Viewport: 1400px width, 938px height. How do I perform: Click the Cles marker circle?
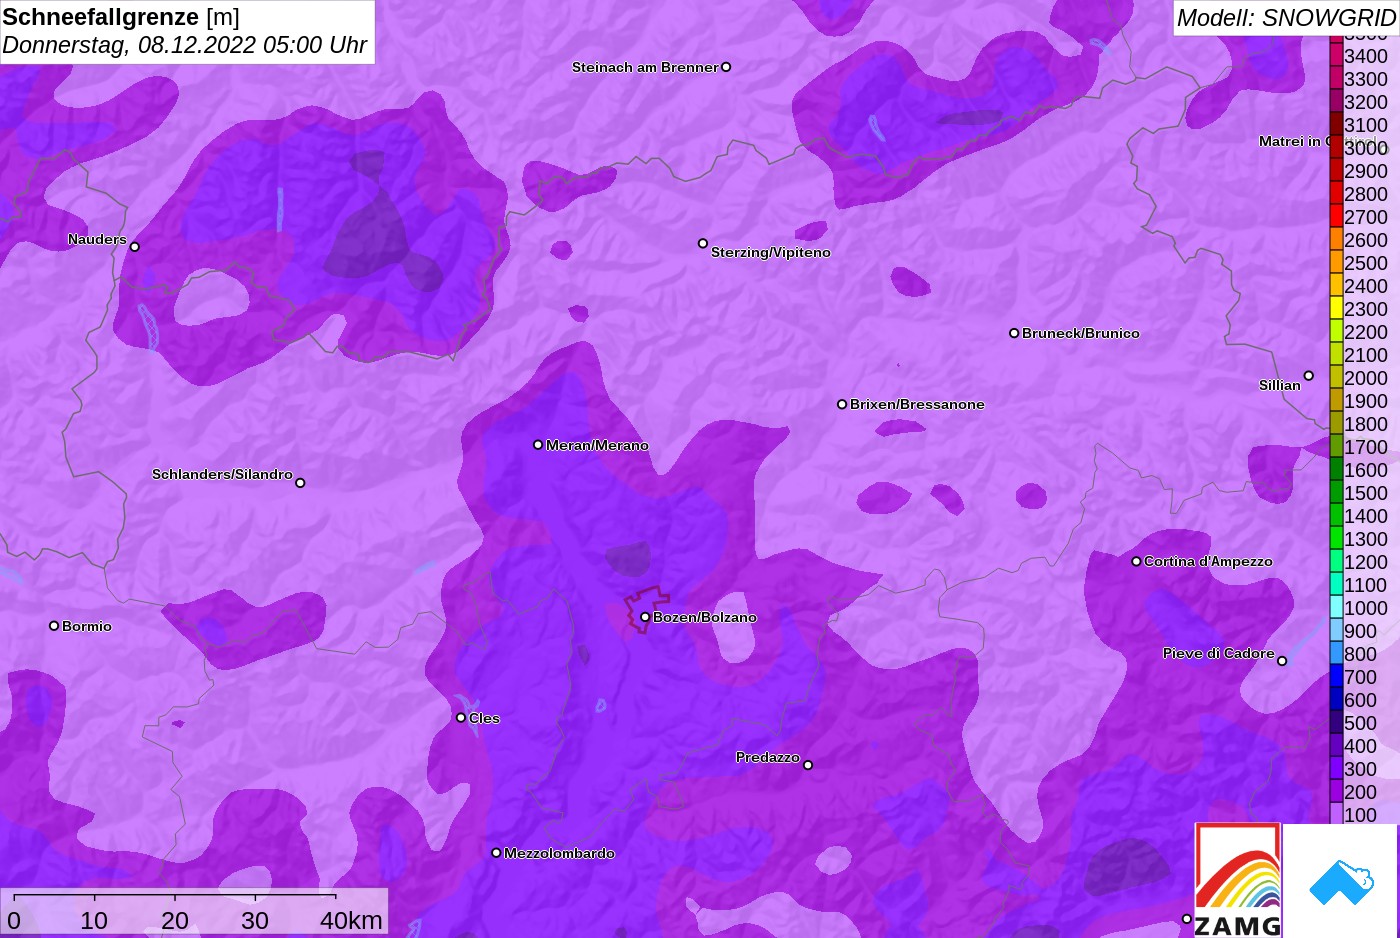(x=461, y=717)
